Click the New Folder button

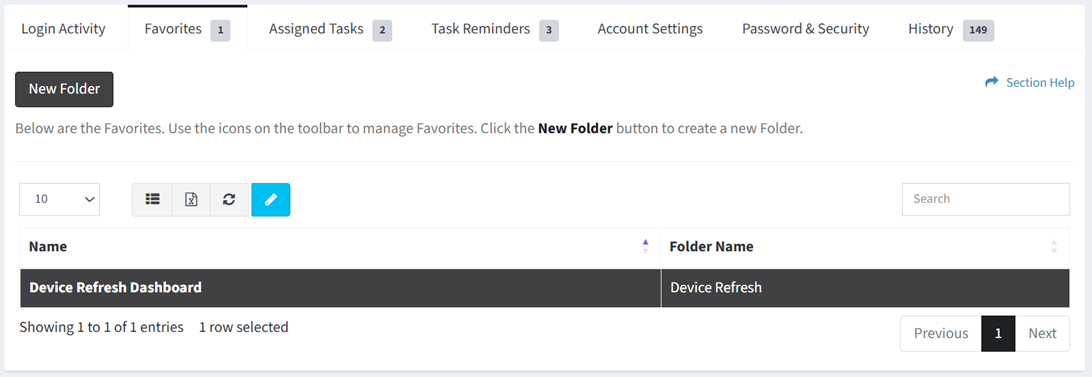click(x=64, y=89)
